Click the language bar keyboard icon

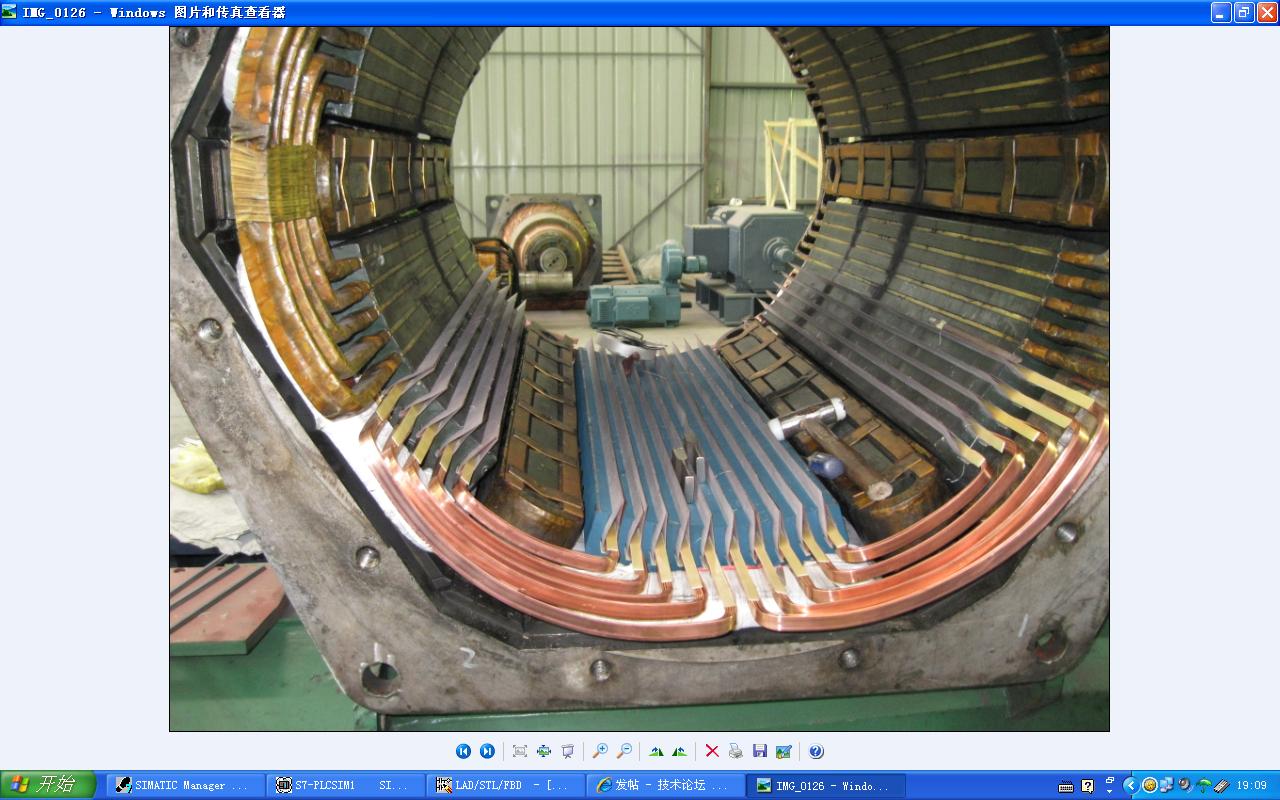click(x=1066, y=786)
